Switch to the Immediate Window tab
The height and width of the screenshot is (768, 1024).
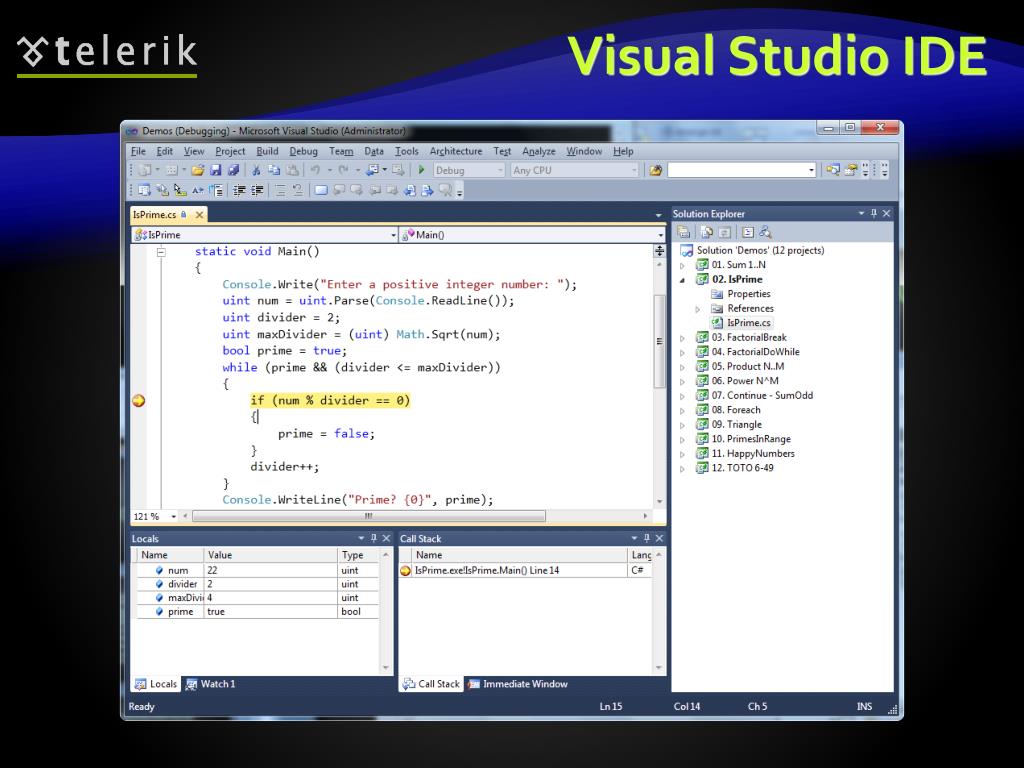point(517,684)
